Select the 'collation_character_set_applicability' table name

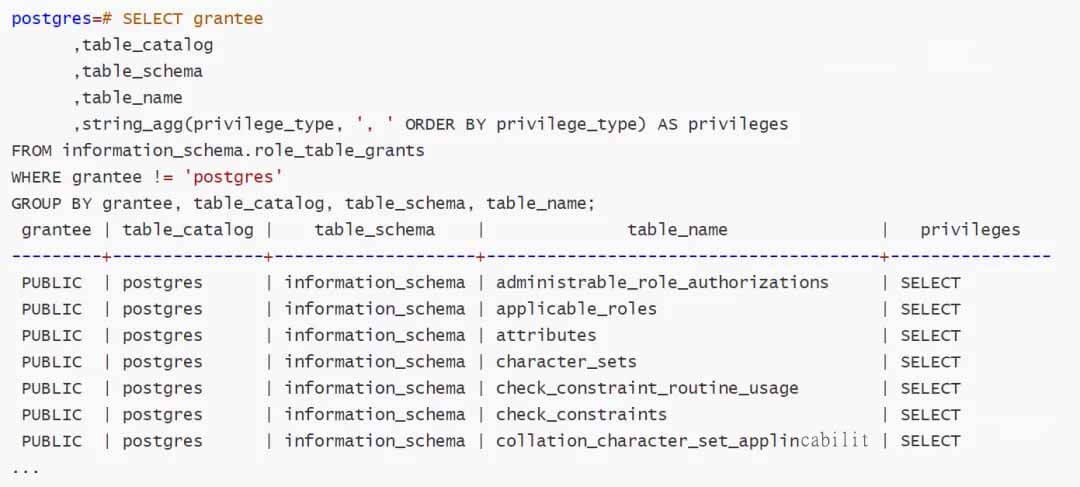click(682, 441)
